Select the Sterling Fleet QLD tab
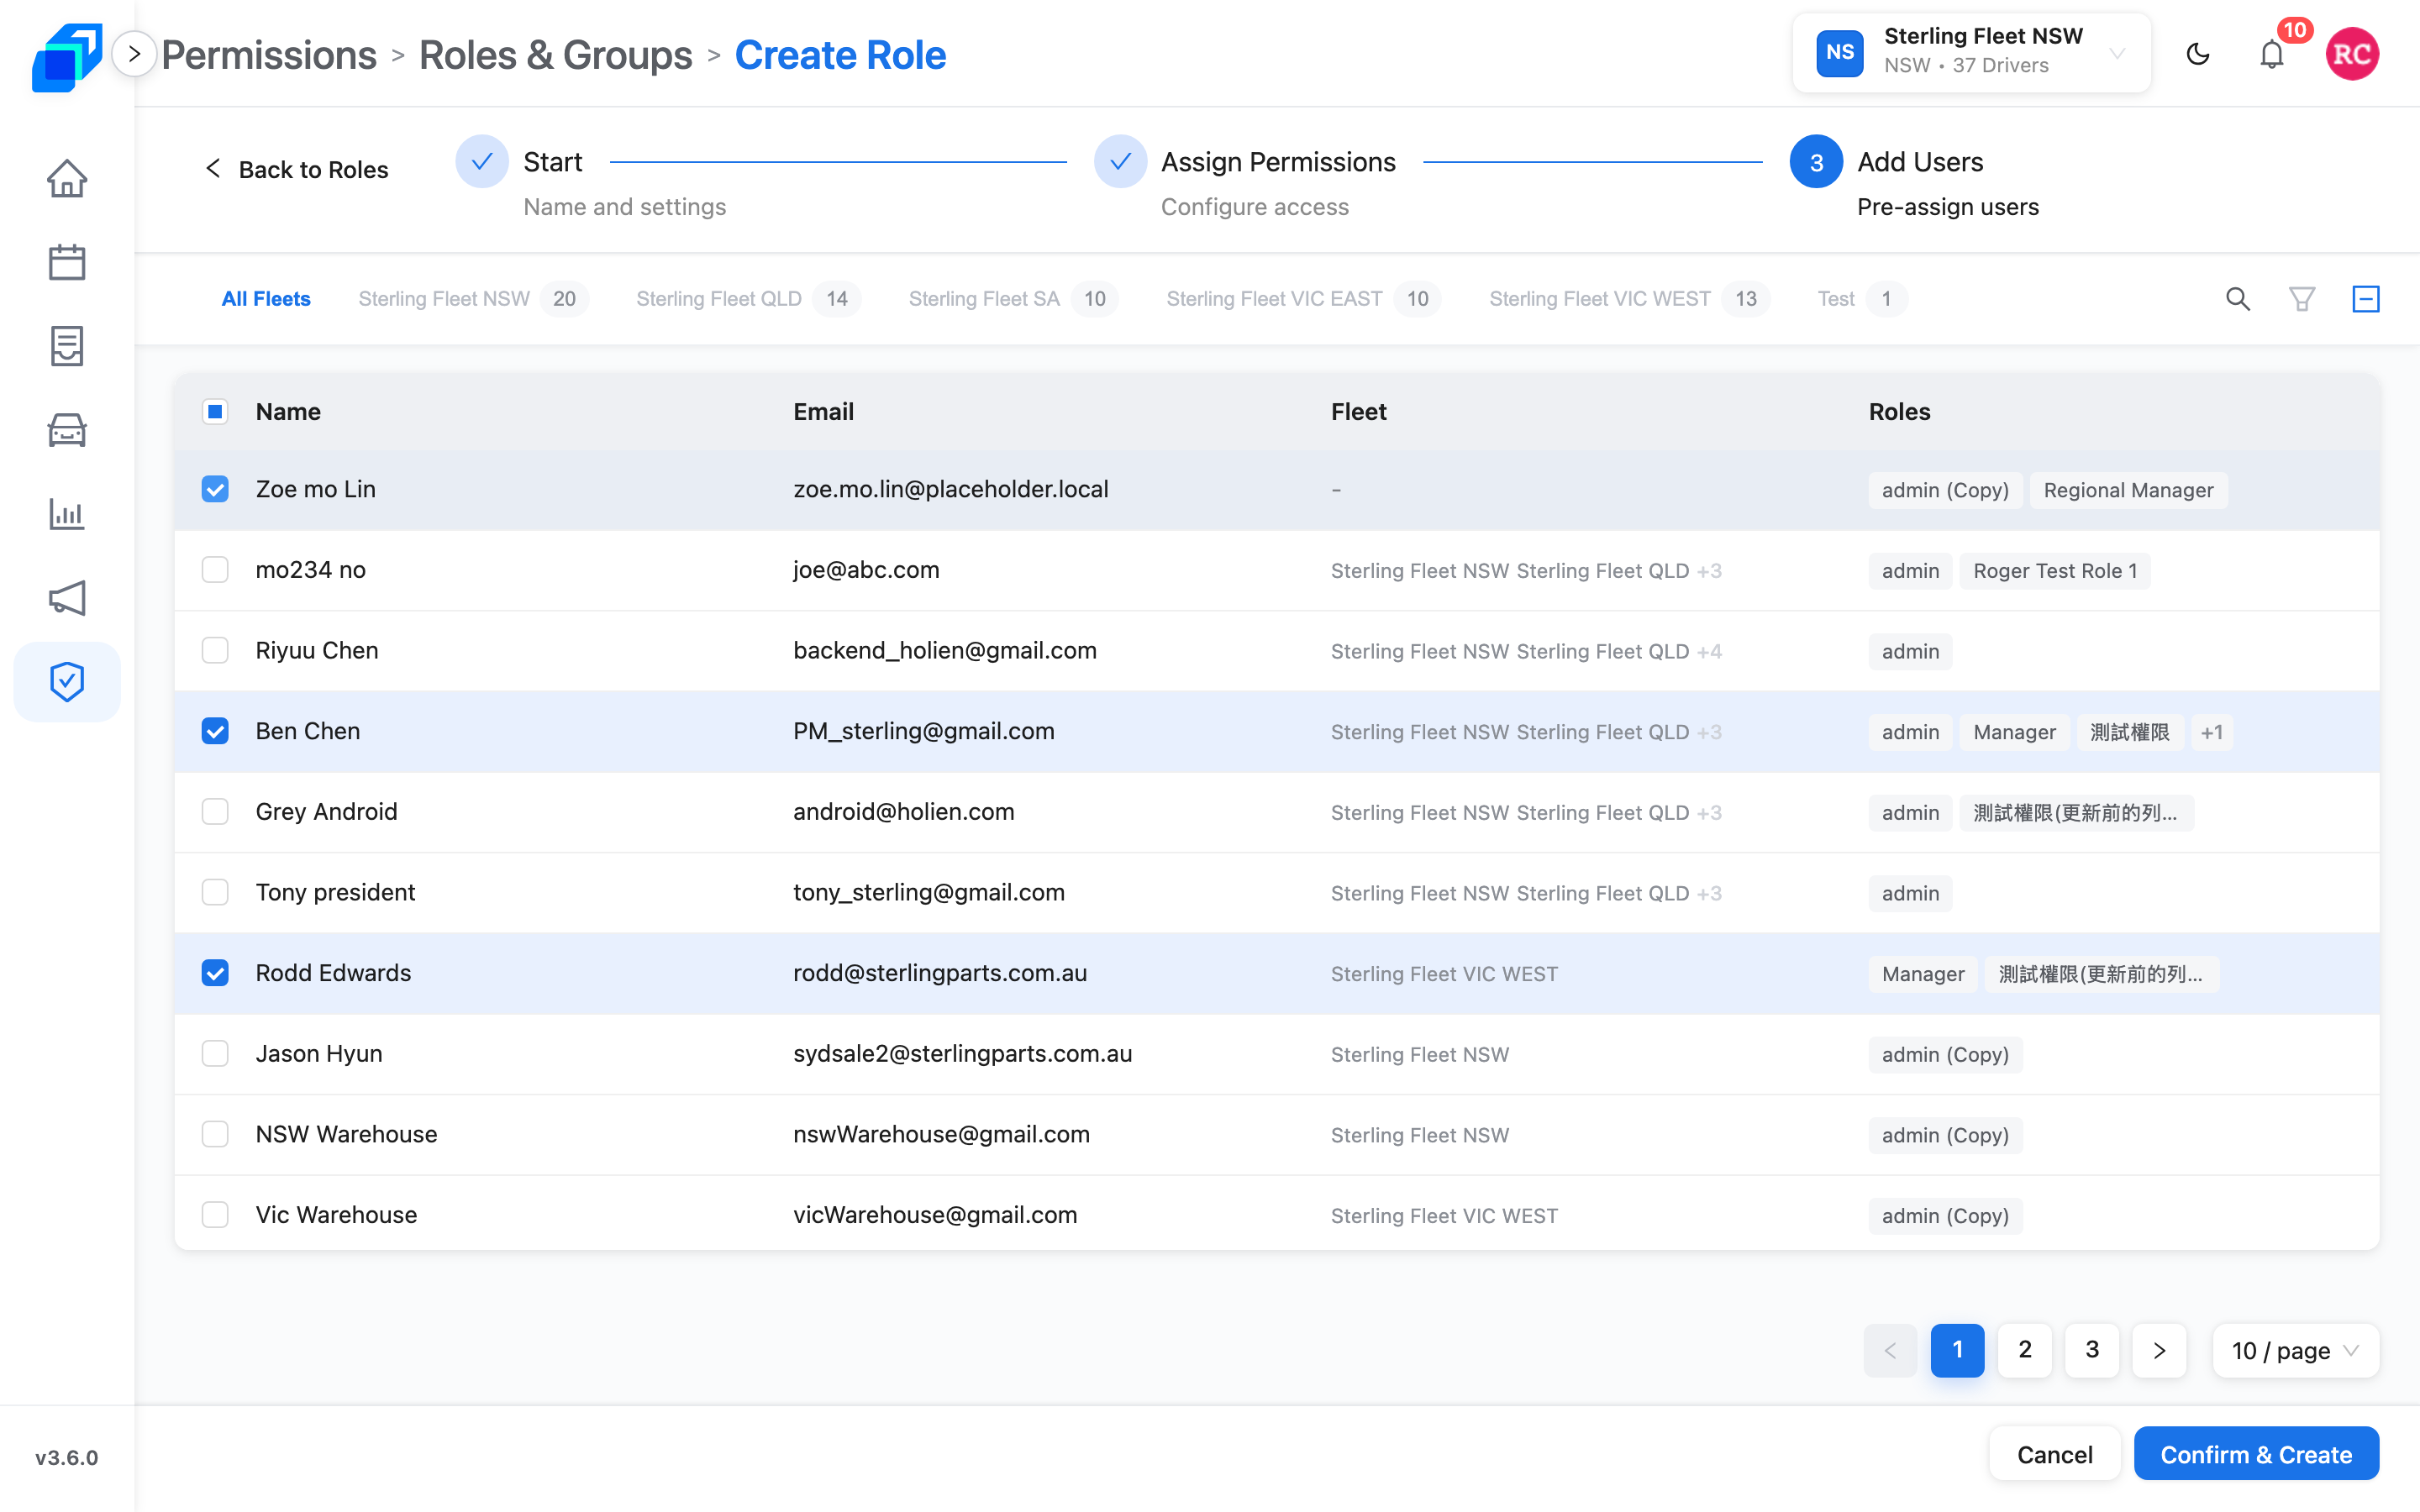 (x=748, y=299)
